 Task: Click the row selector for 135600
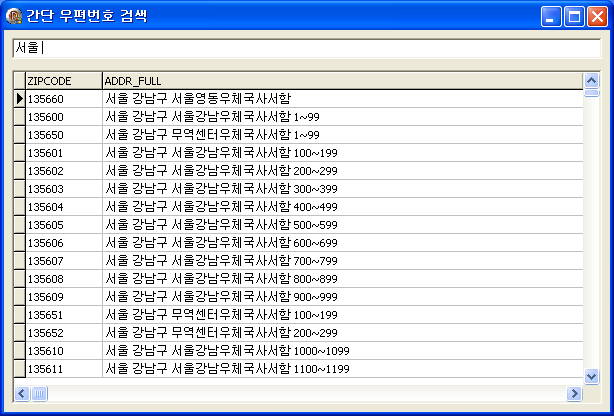[20, 117]
